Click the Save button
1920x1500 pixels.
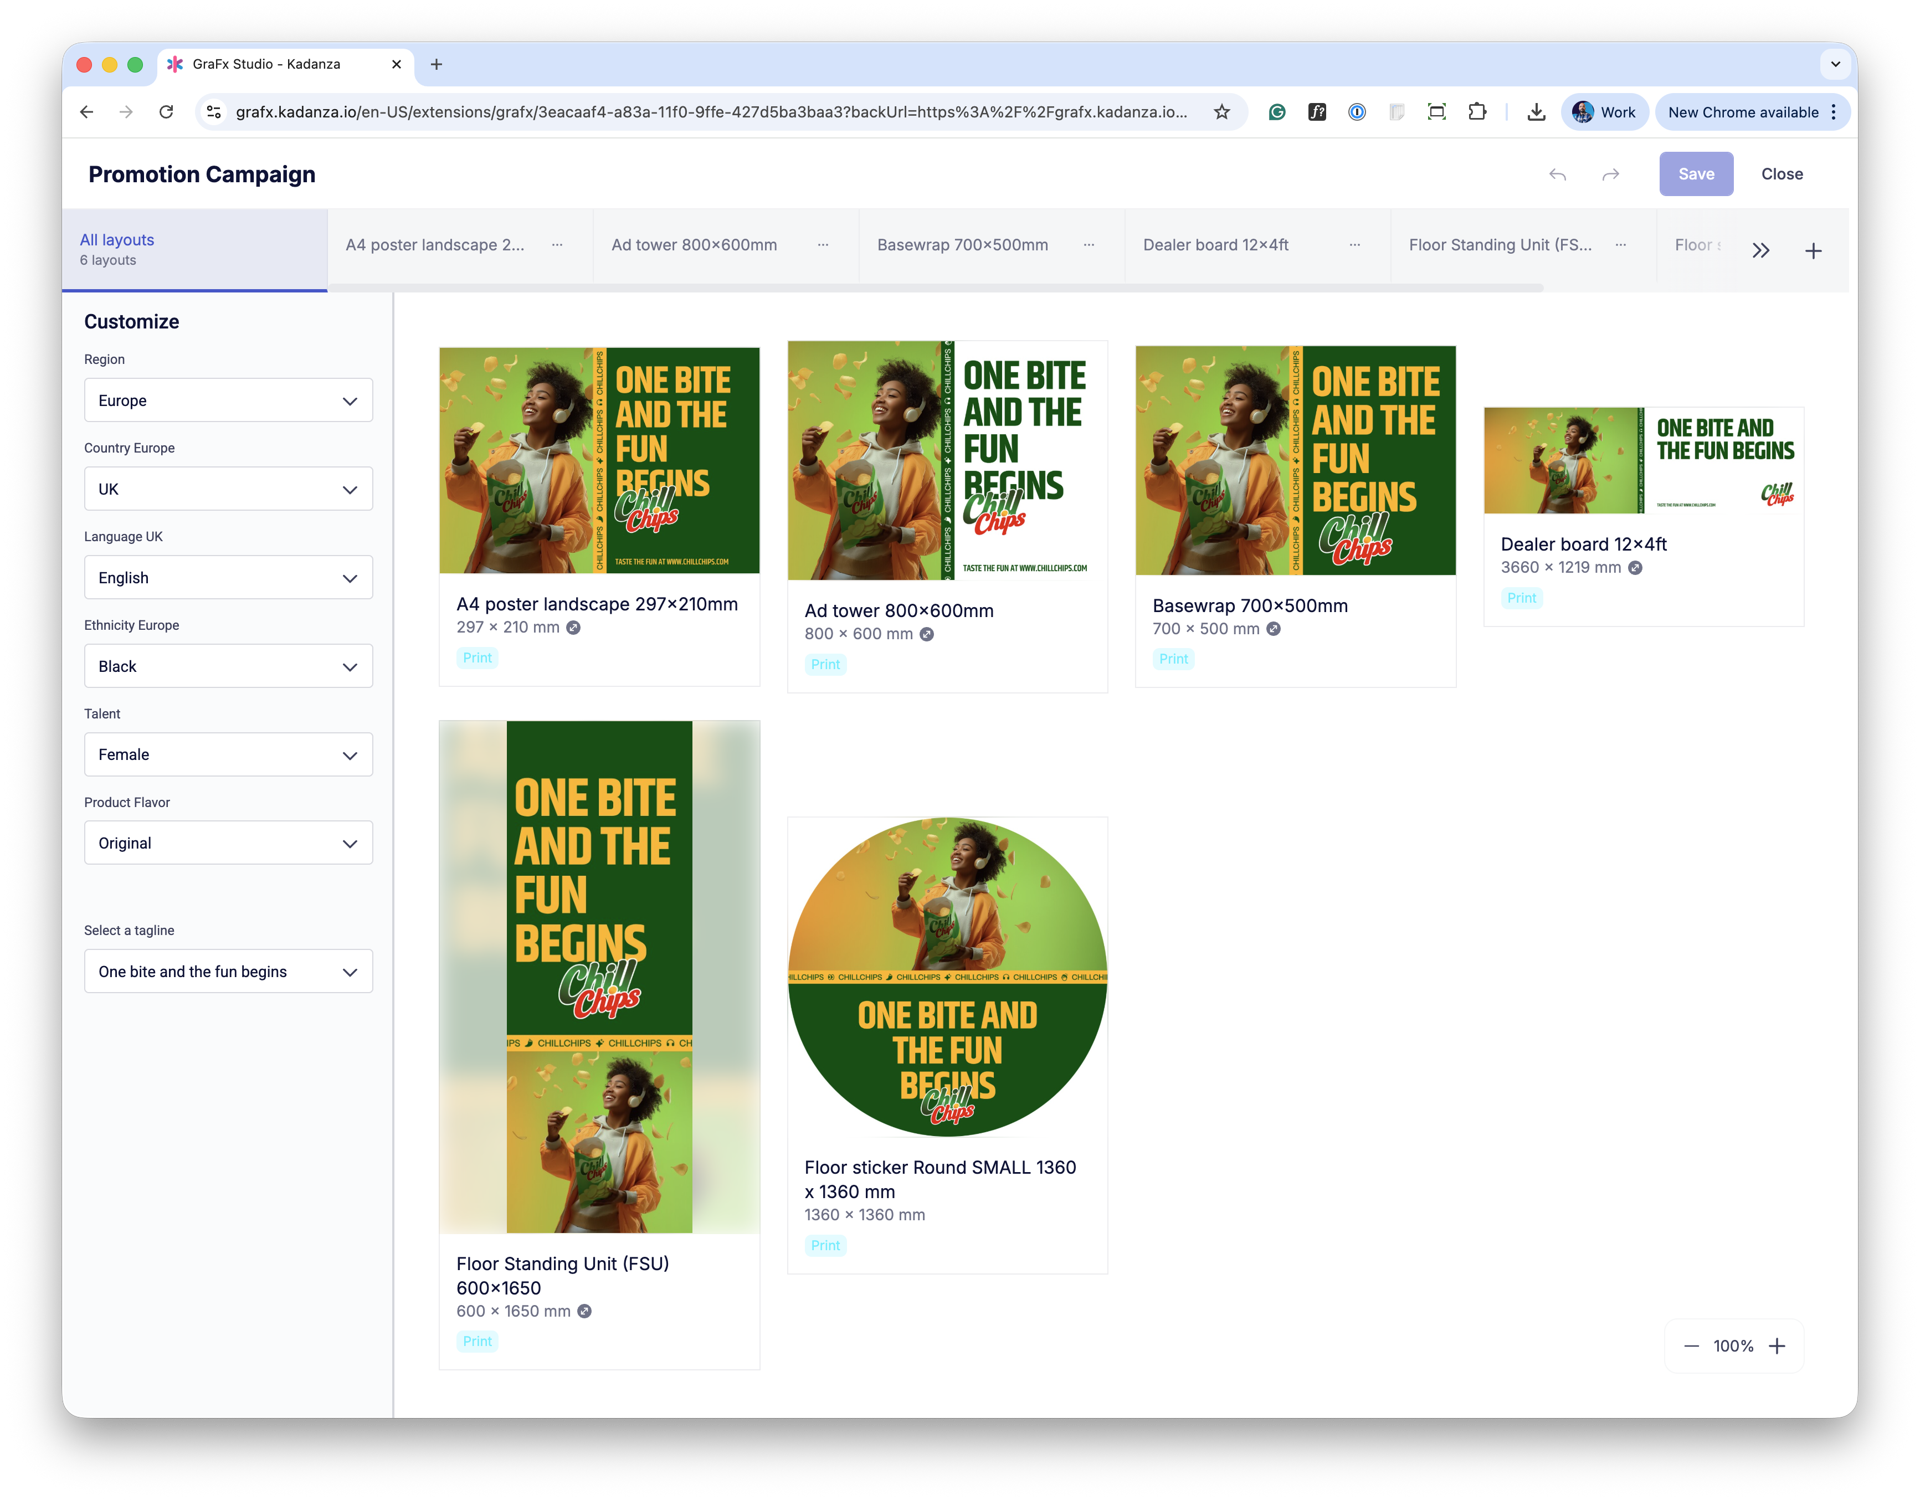(x=1695, y=174)
